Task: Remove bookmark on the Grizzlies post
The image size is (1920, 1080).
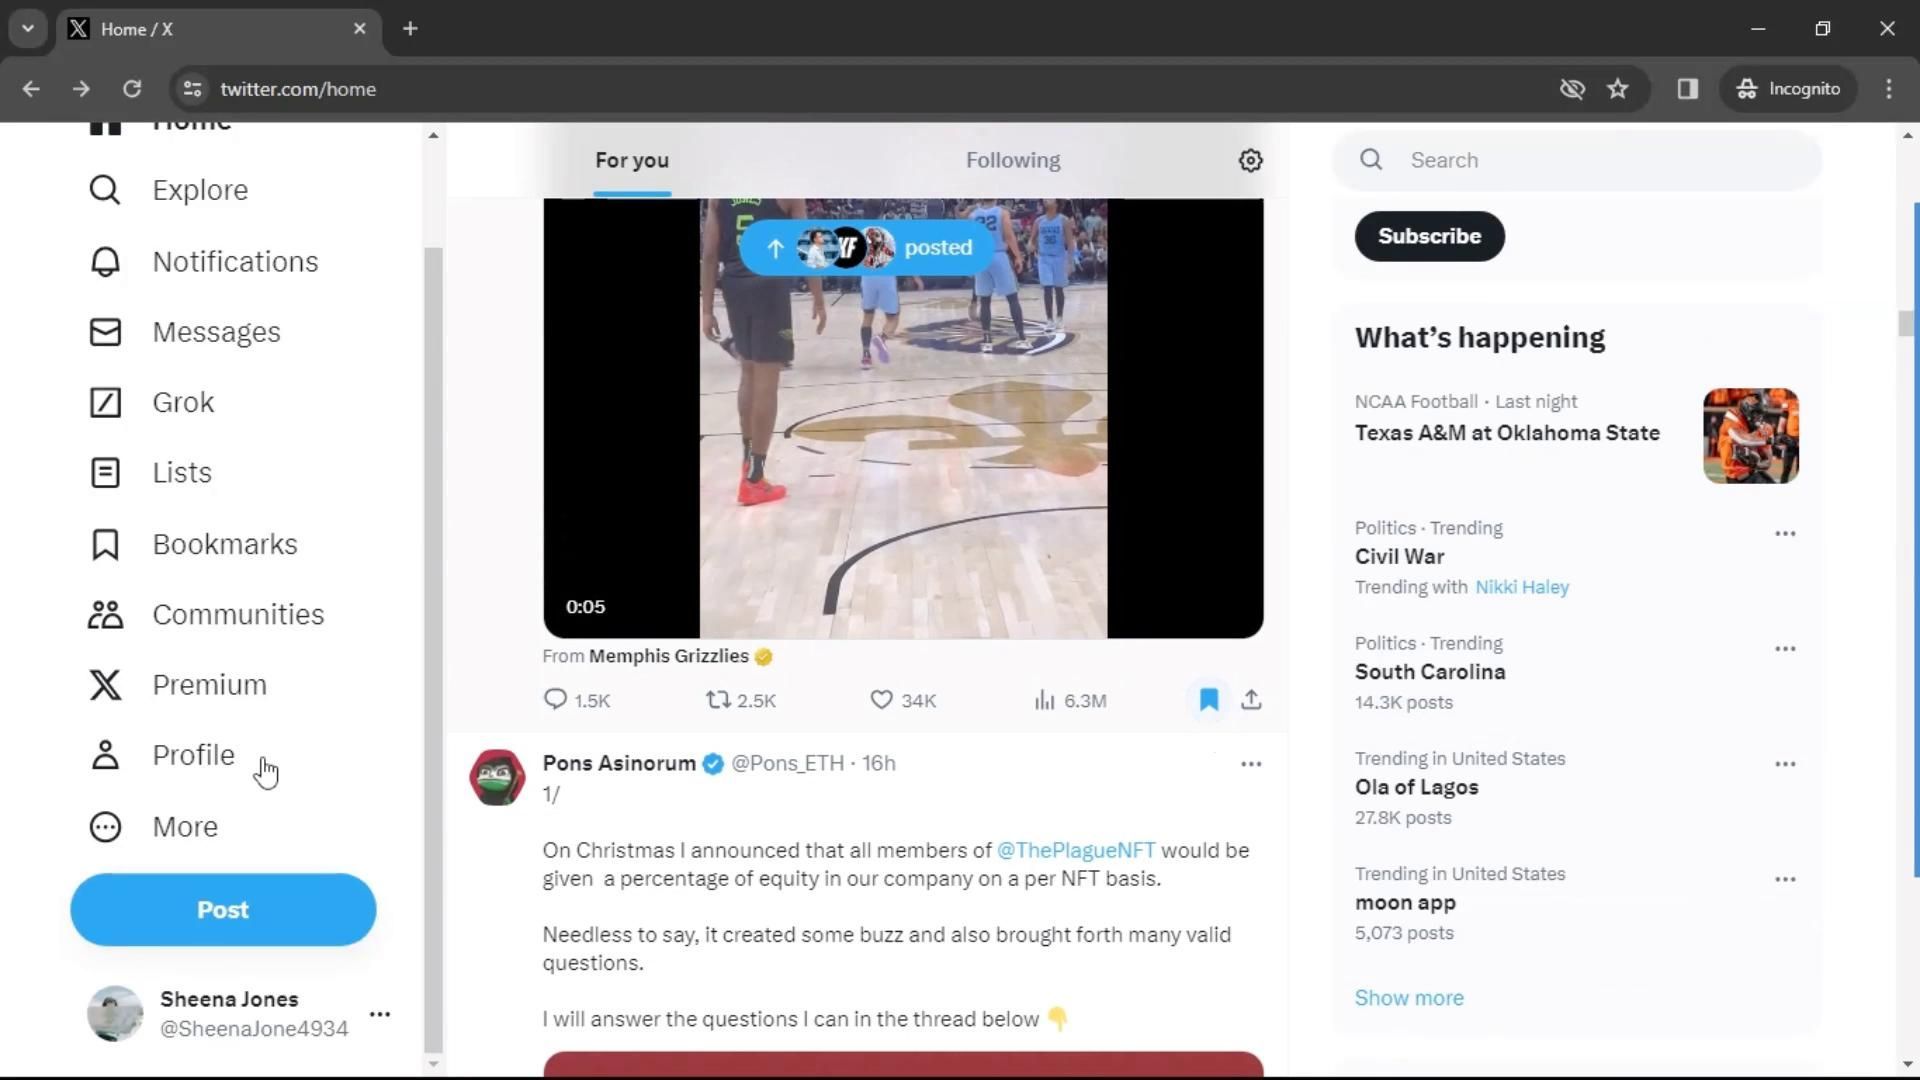Action: [x=1208, y=700]
